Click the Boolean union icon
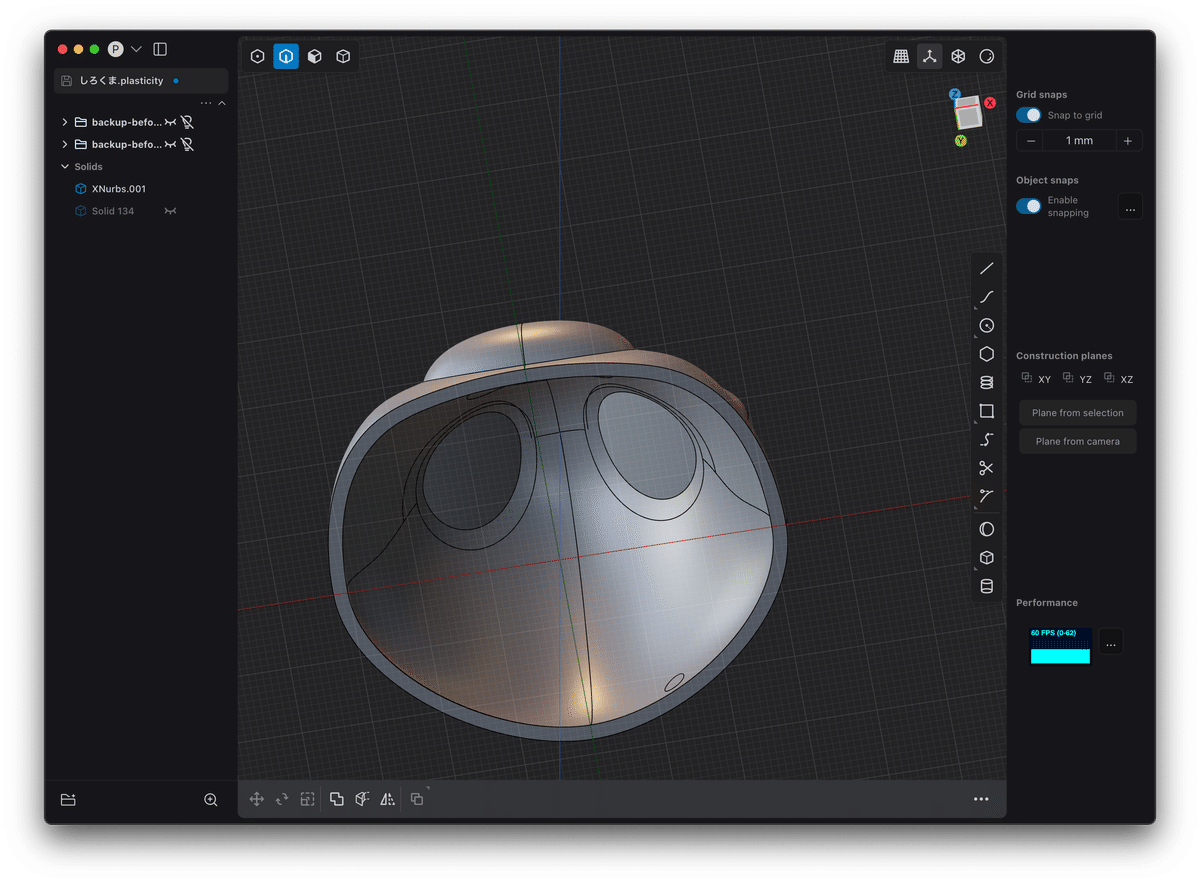This screenshot has width=1200, height=883. click(x=337, y=799)
